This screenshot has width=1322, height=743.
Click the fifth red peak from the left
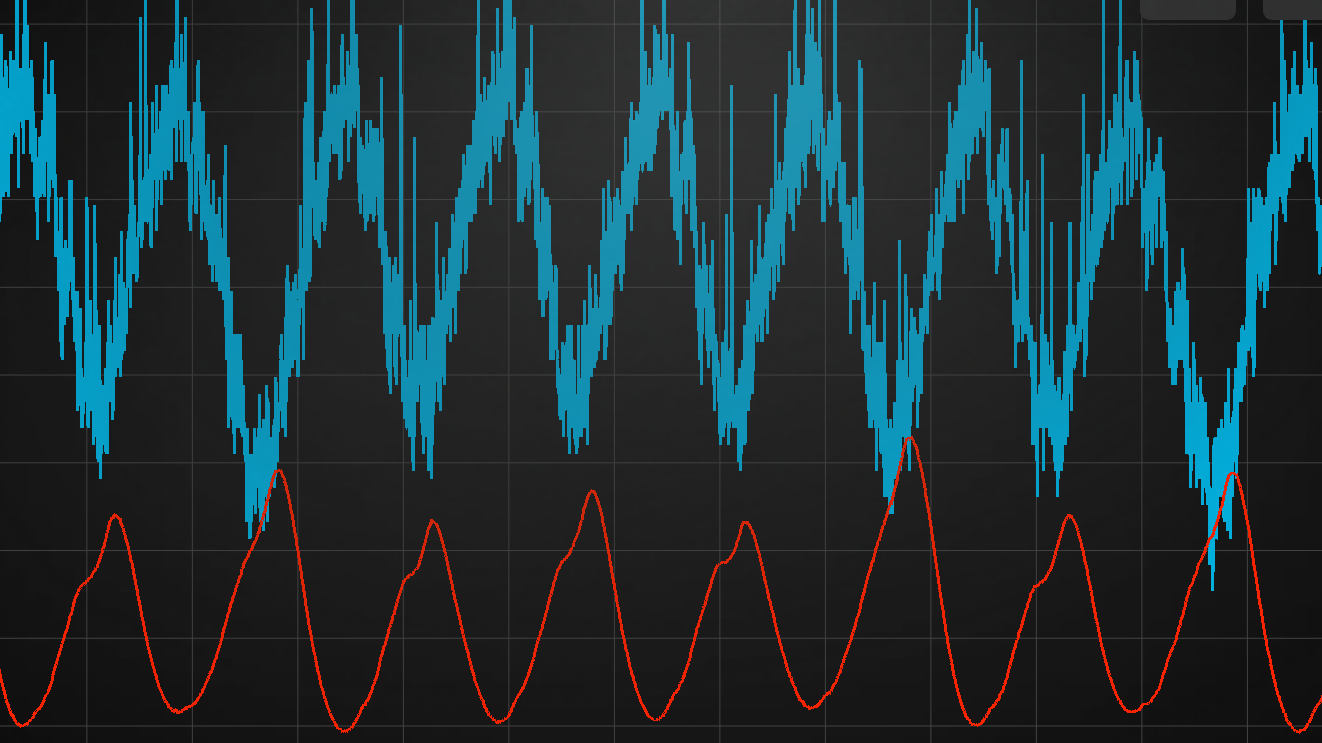click(746, 522)
